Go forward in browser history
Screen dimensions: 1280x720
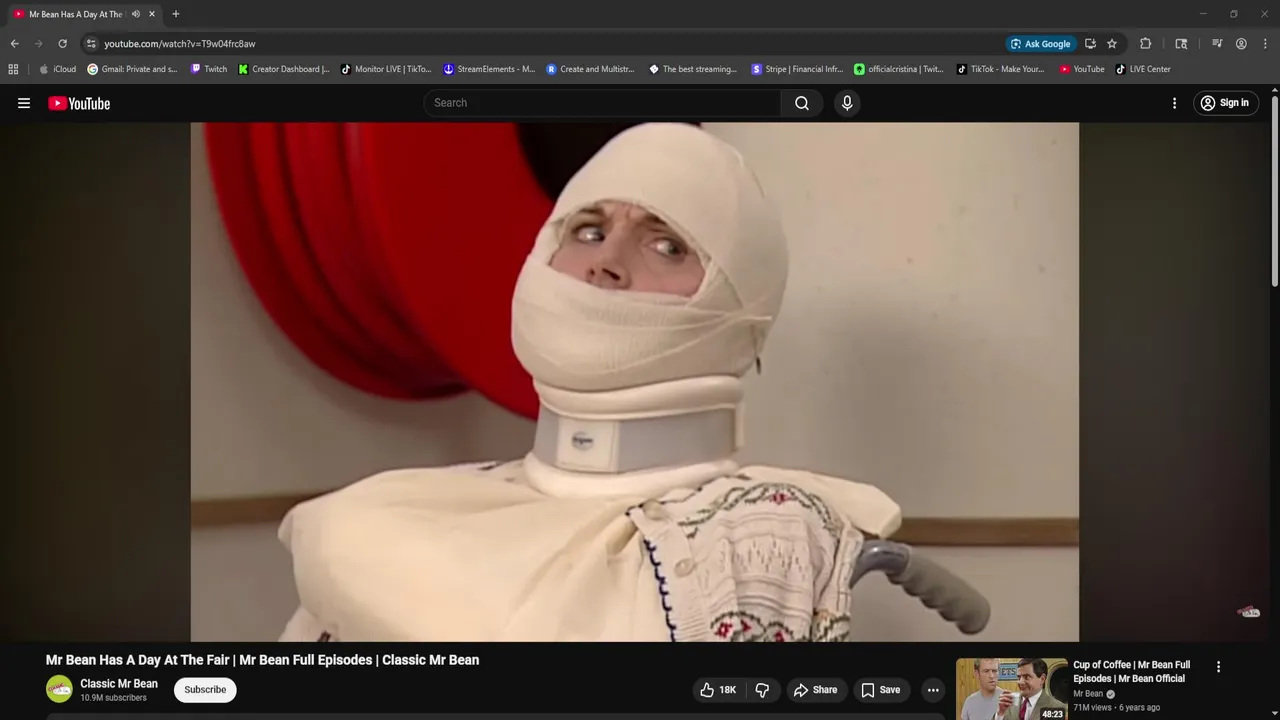[x=38, y=44]
